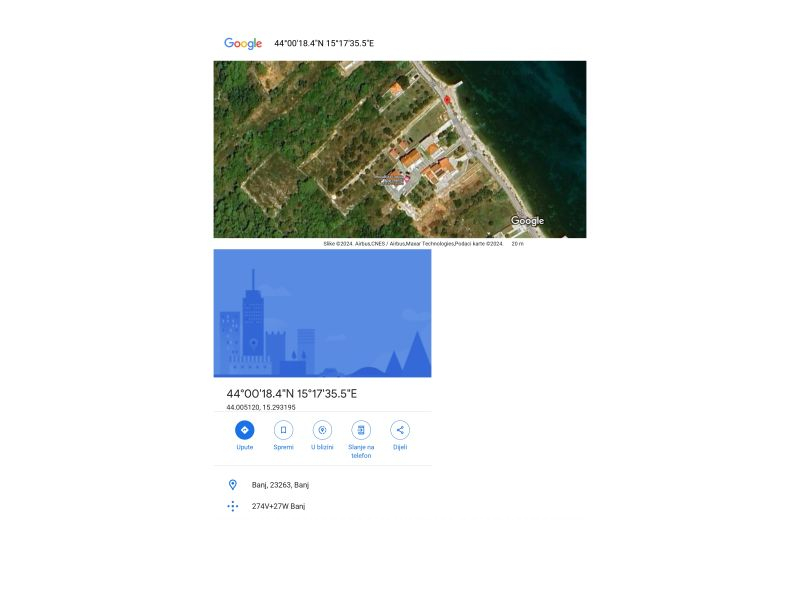Search nearby with U blizini icon
The width and height of the screenshot is (800, 600).
(x=322, y=430)
